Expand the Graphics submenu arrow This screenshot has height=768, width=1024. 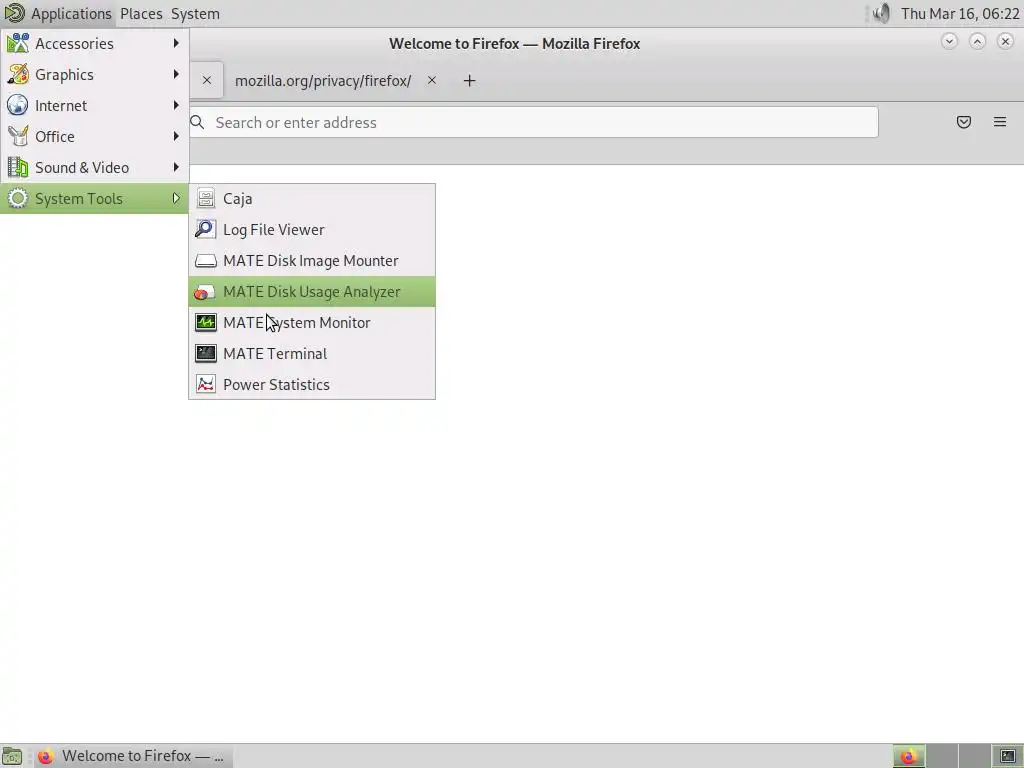click(176, 74)
